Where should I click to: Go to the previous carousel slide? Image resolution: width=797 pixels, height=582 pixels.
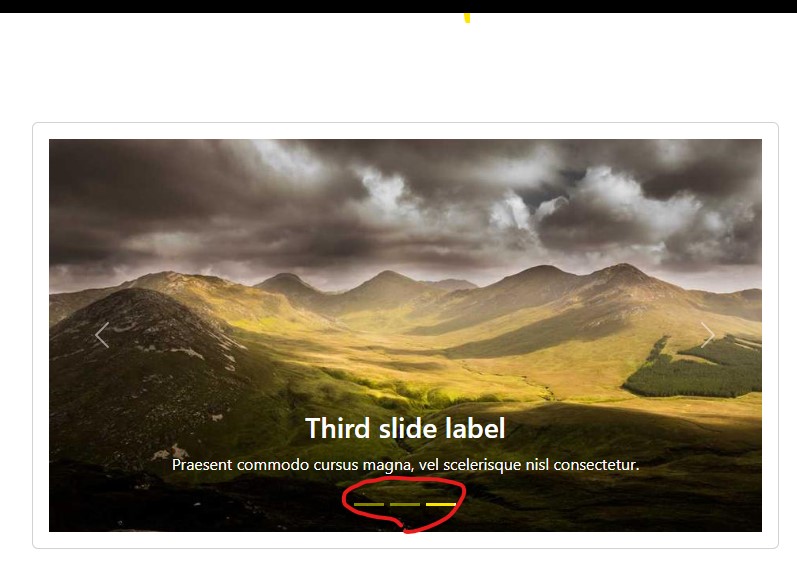click(102, 335)
